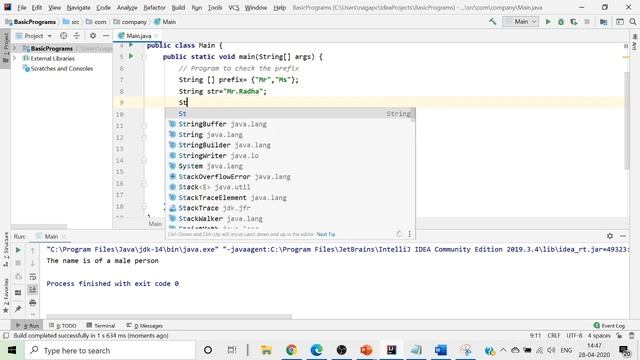Click the 9:11 line:column position indicator
Screen dimensions: 640x360
tap(535, 336)
